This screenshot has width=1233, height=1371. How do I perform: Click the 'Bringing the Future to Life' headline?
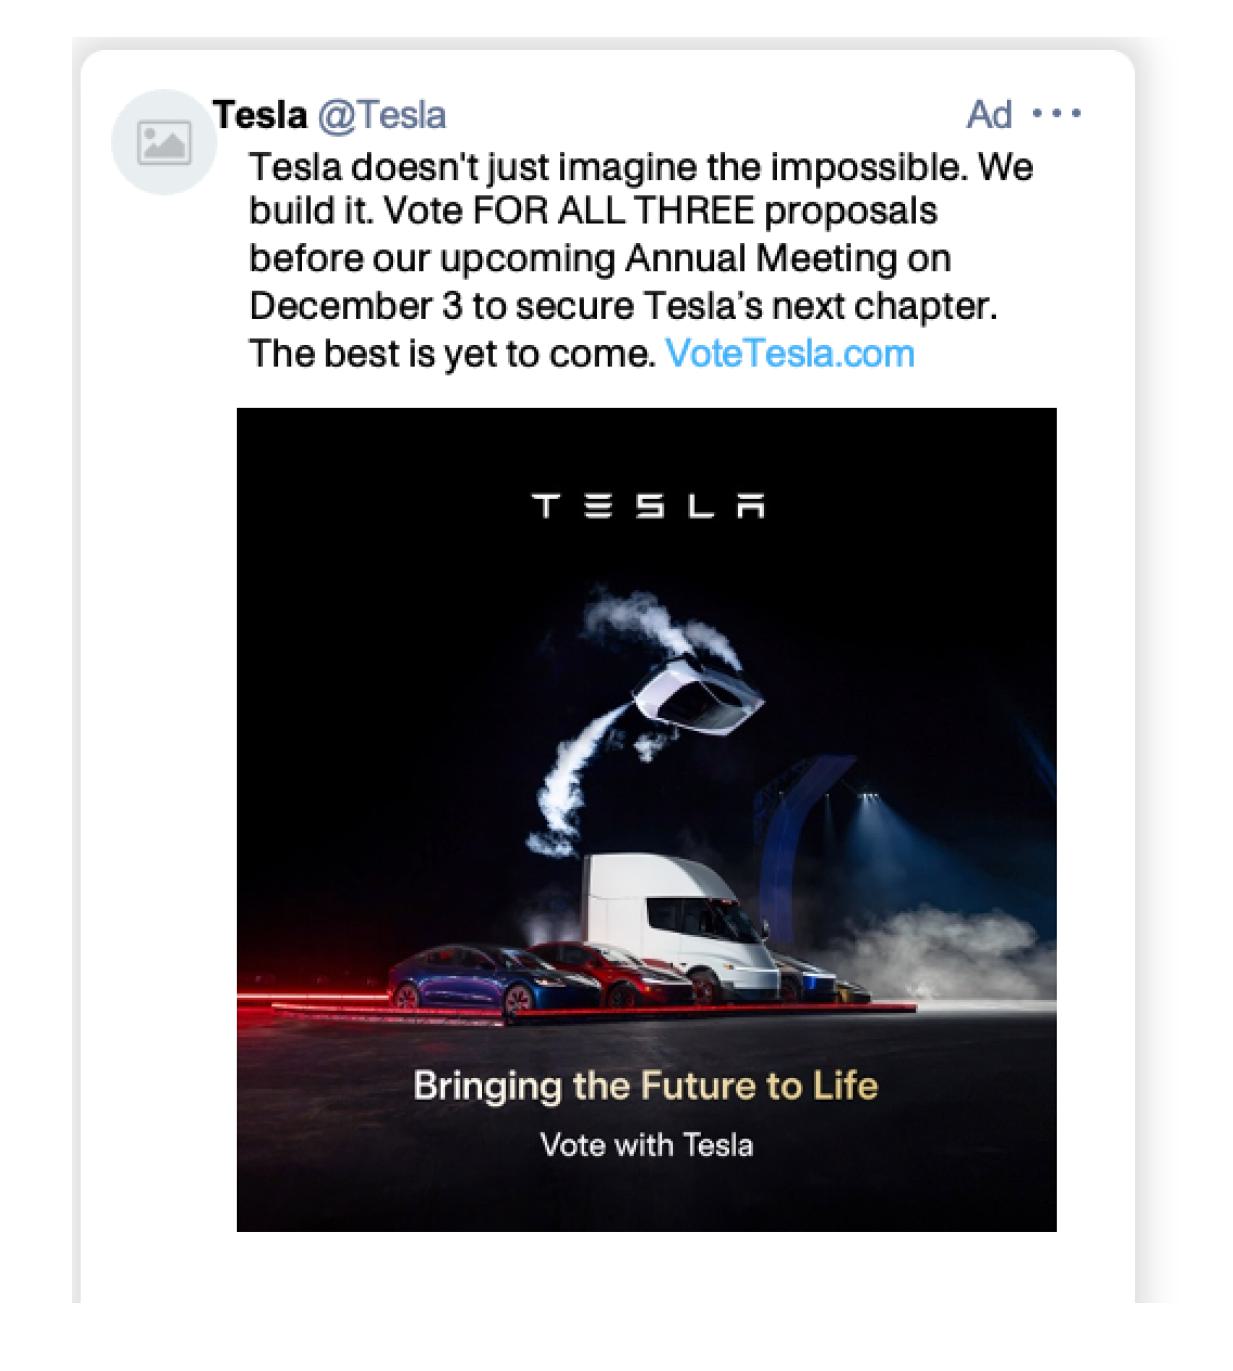pos(646,1085)
